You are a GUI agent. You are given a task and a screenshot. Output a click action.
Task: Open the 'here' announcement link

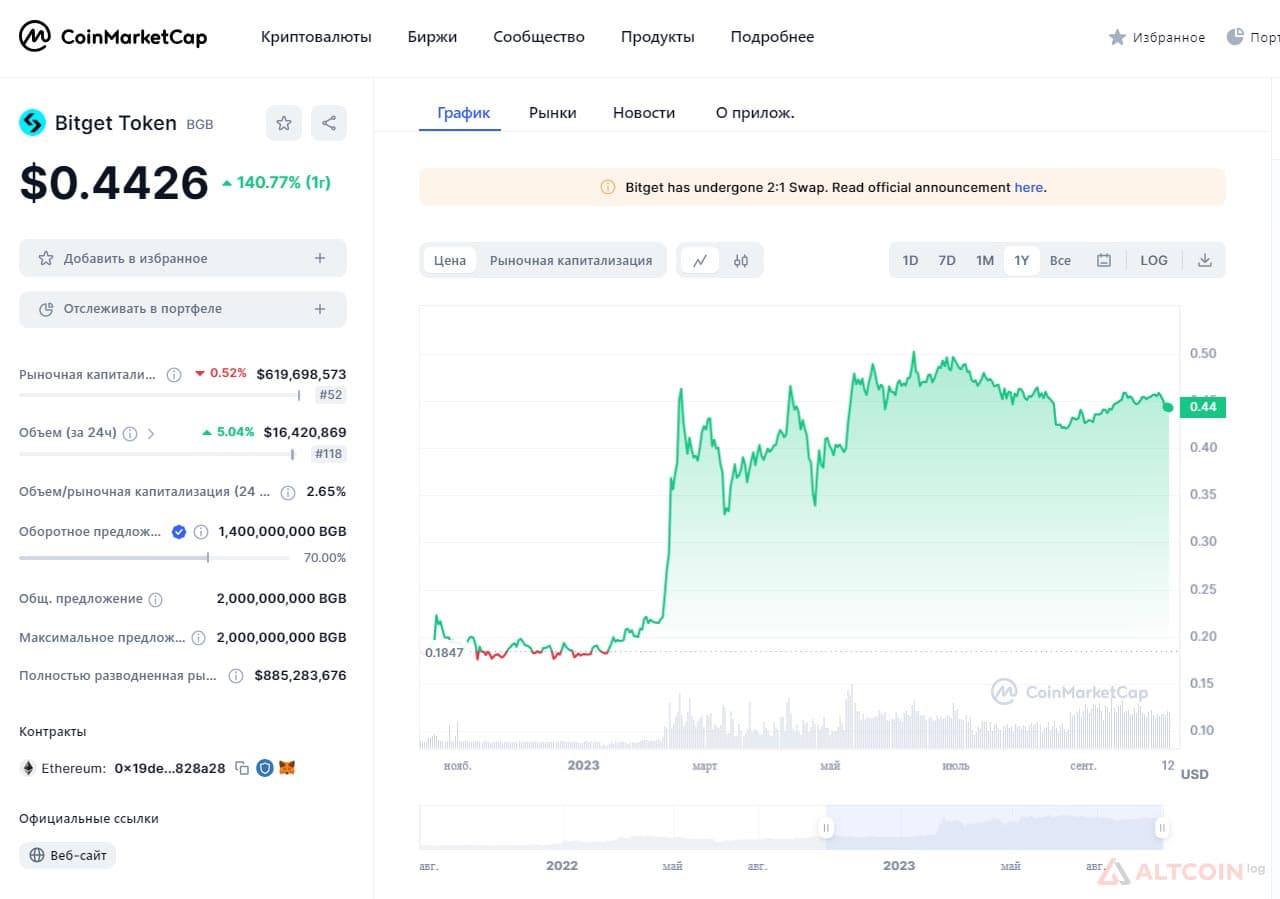(x=1028, y=187)
